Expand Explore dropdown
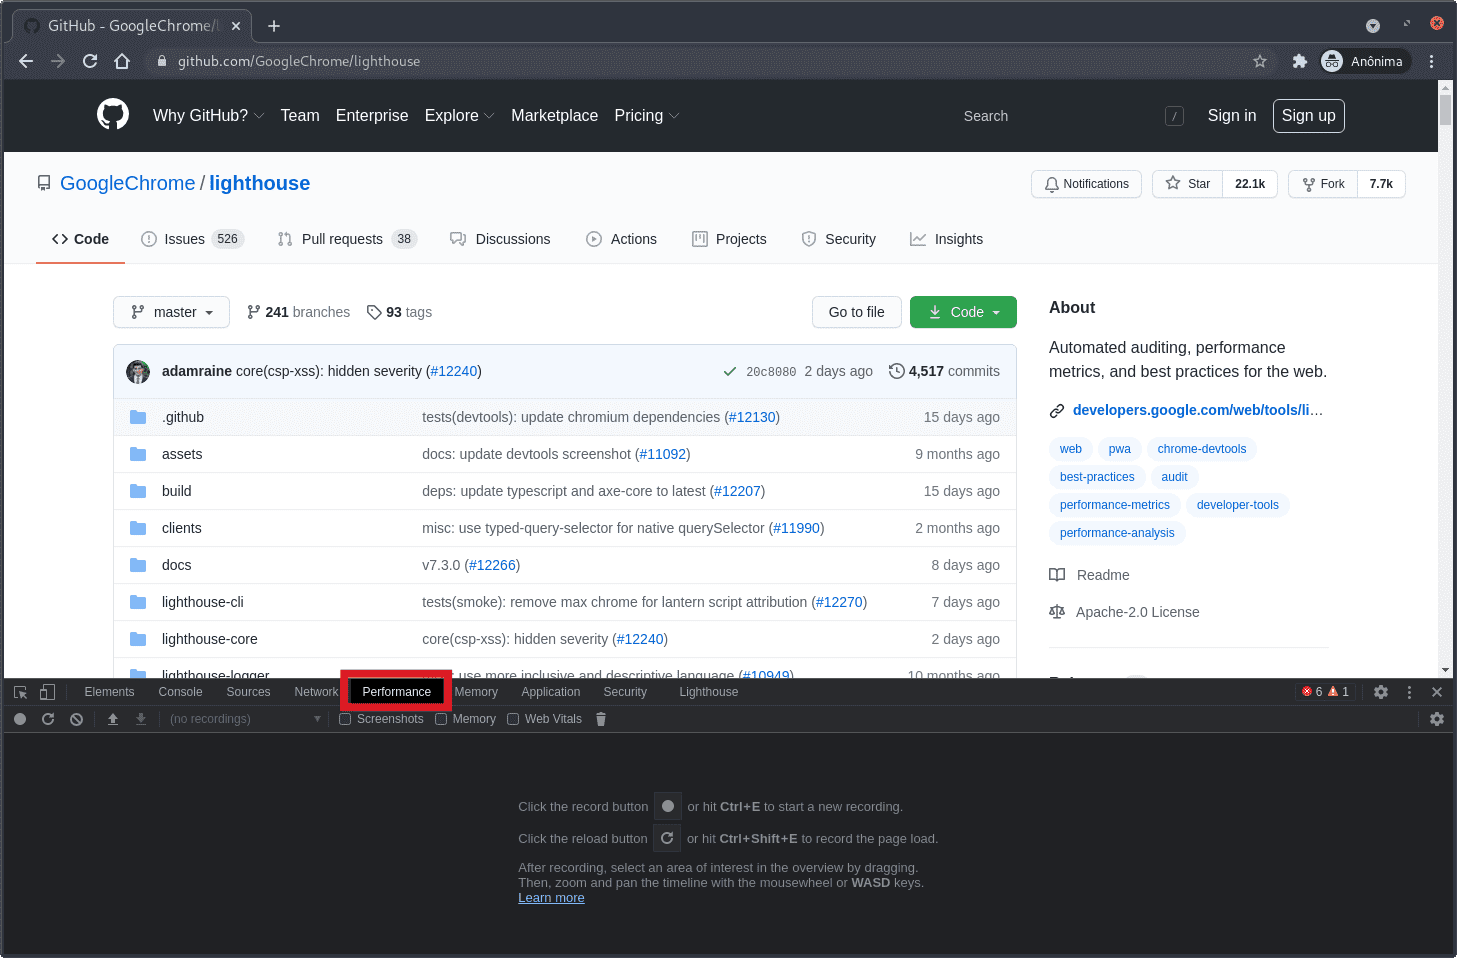The height and width of the screenshot is (958, 1457). [x=459, y=116]
